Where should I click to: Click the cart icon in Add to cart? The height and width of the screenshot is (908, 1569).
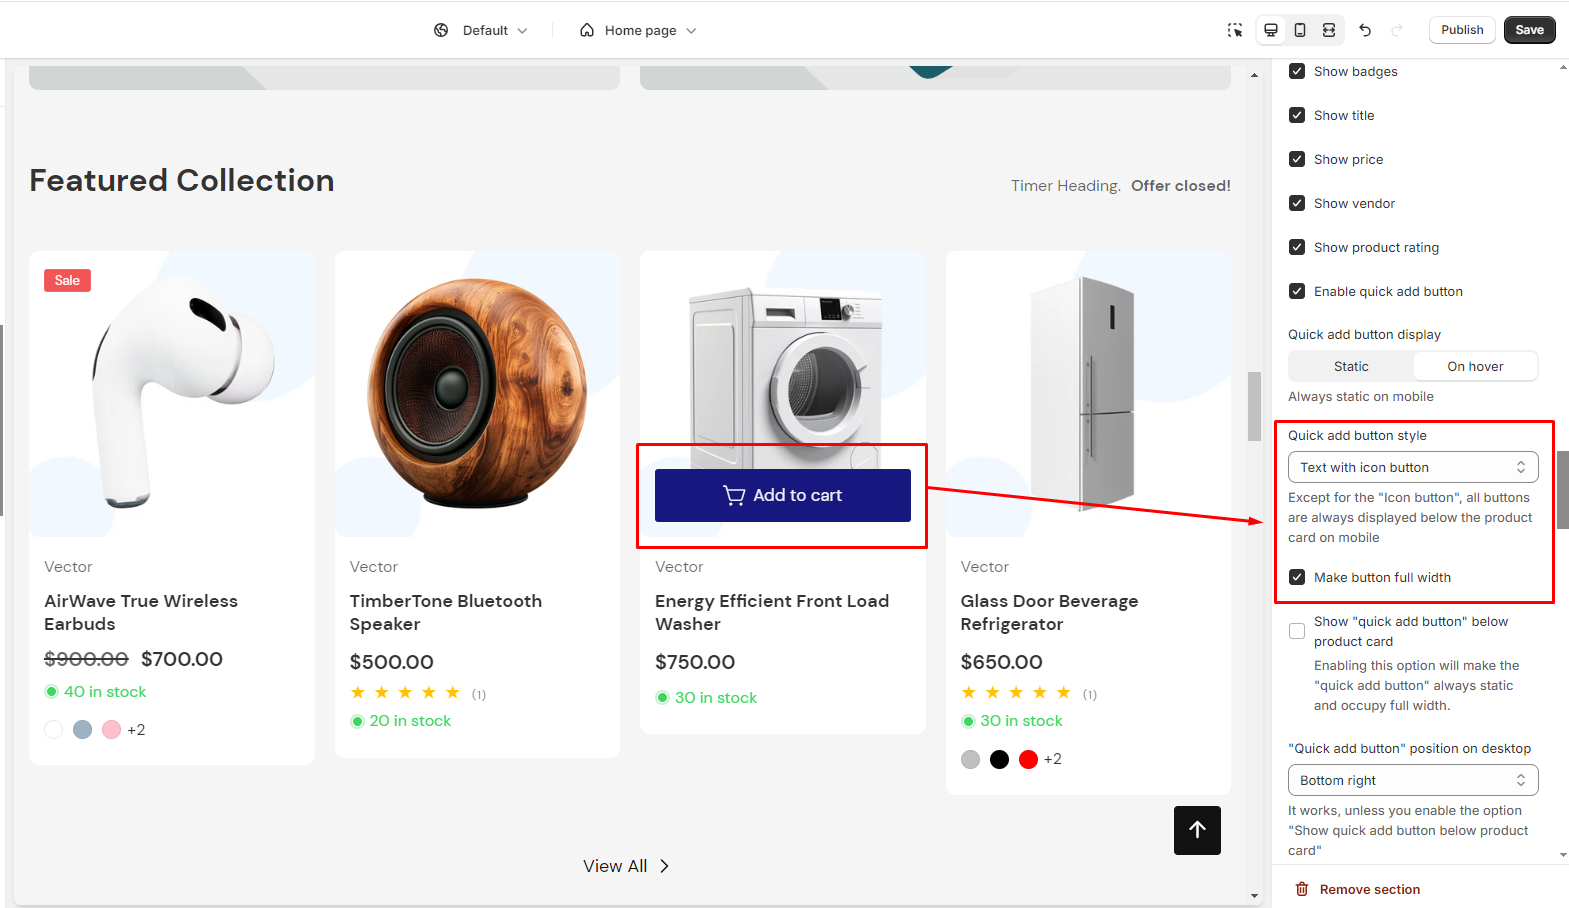pyautogui.click(x=734, y=495)
